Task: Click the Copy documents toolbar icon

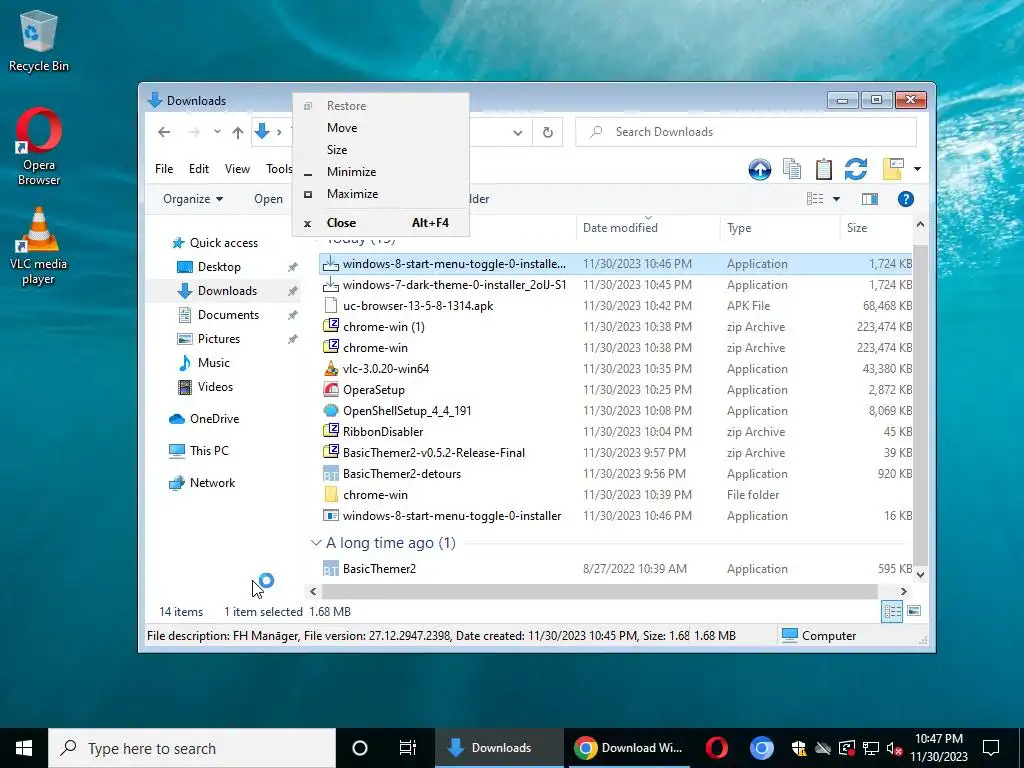Action: (x=792, y=169)
